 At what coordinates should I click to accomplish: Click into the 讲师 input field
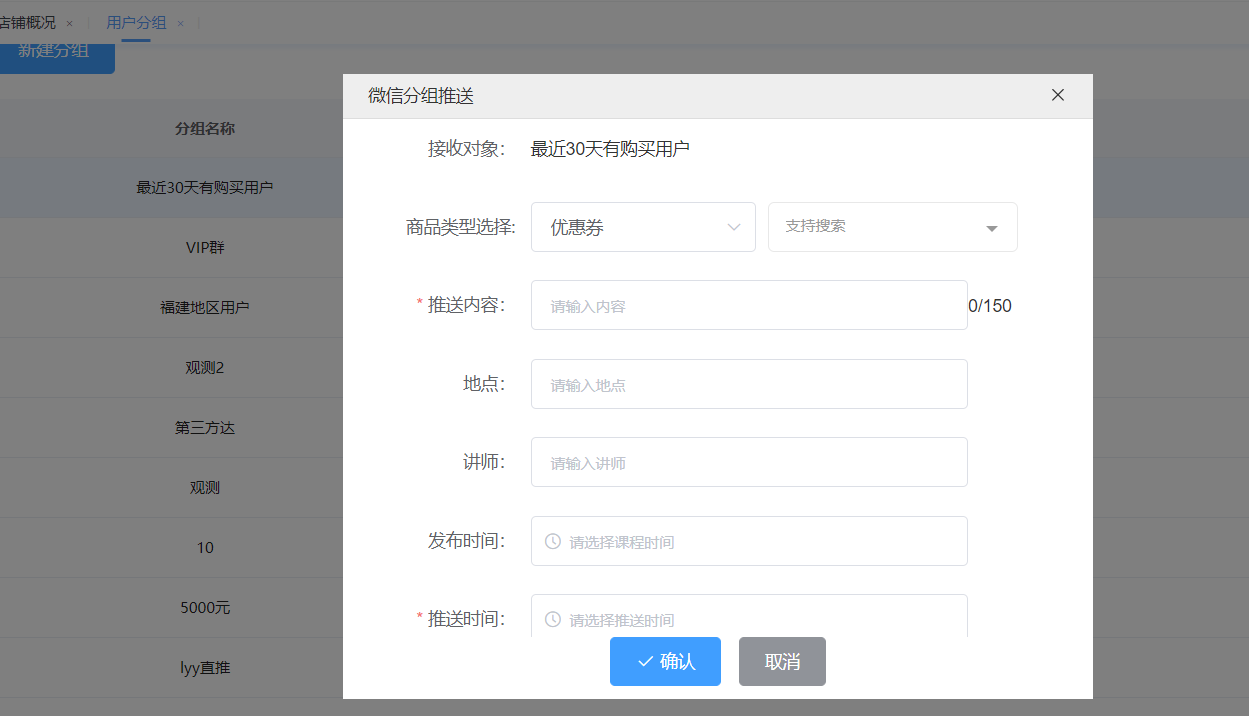748,463
